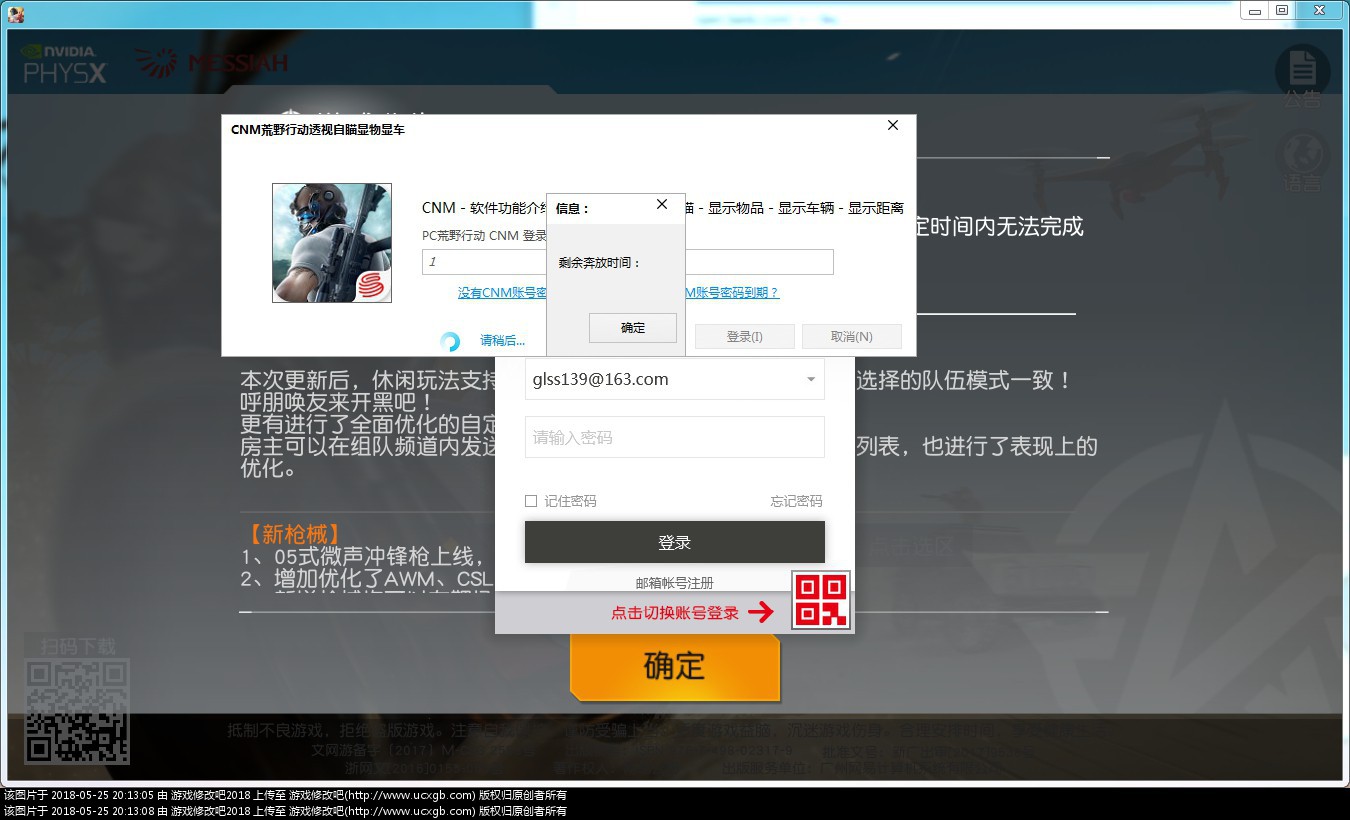This screenshot has height=820, width=1350.
Task: Click the 登录(I) button in CNM window
Action: click(744, 337)
